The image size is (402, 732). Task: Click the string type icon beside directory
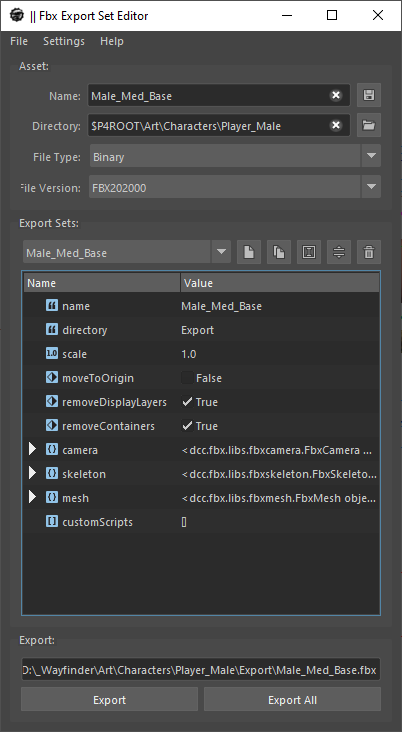52,330
